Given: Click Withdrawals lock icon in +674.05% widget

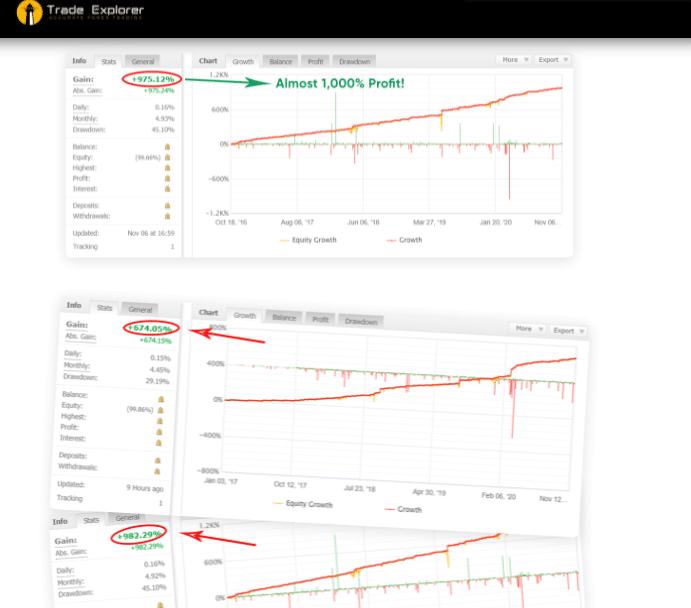Looking at the screenshot, I should (157, 471).
